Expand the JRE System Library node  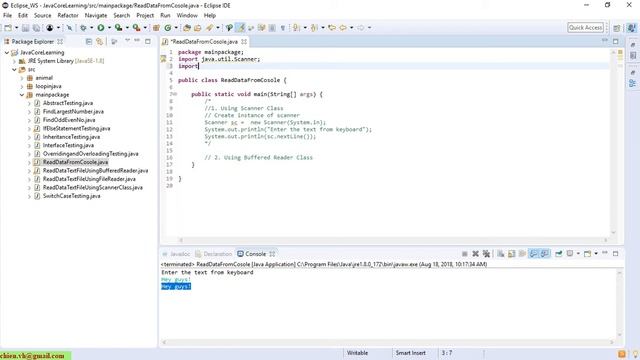[x=15, y=61]
